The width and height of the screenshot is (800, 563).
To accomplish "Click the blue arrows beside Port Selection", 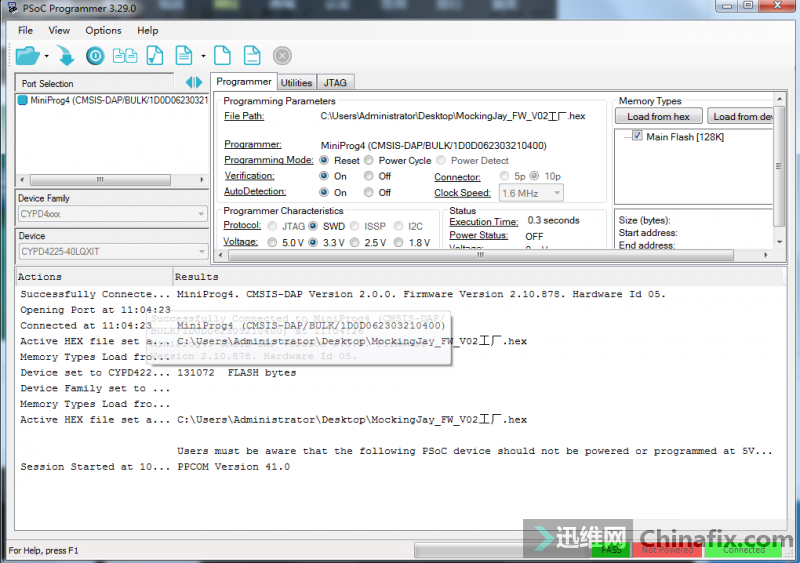I will coord(194,82).
